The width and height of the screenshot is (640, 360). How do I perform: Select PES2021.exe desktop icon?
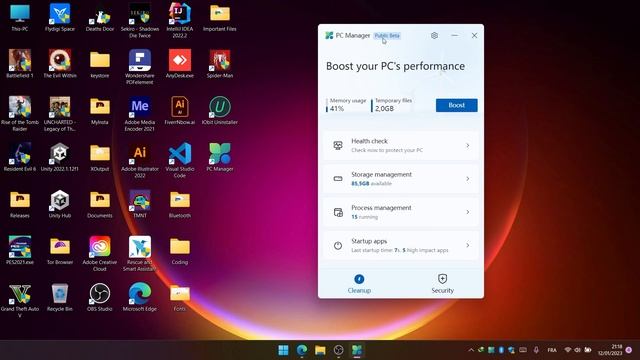[x=20, y=251]
